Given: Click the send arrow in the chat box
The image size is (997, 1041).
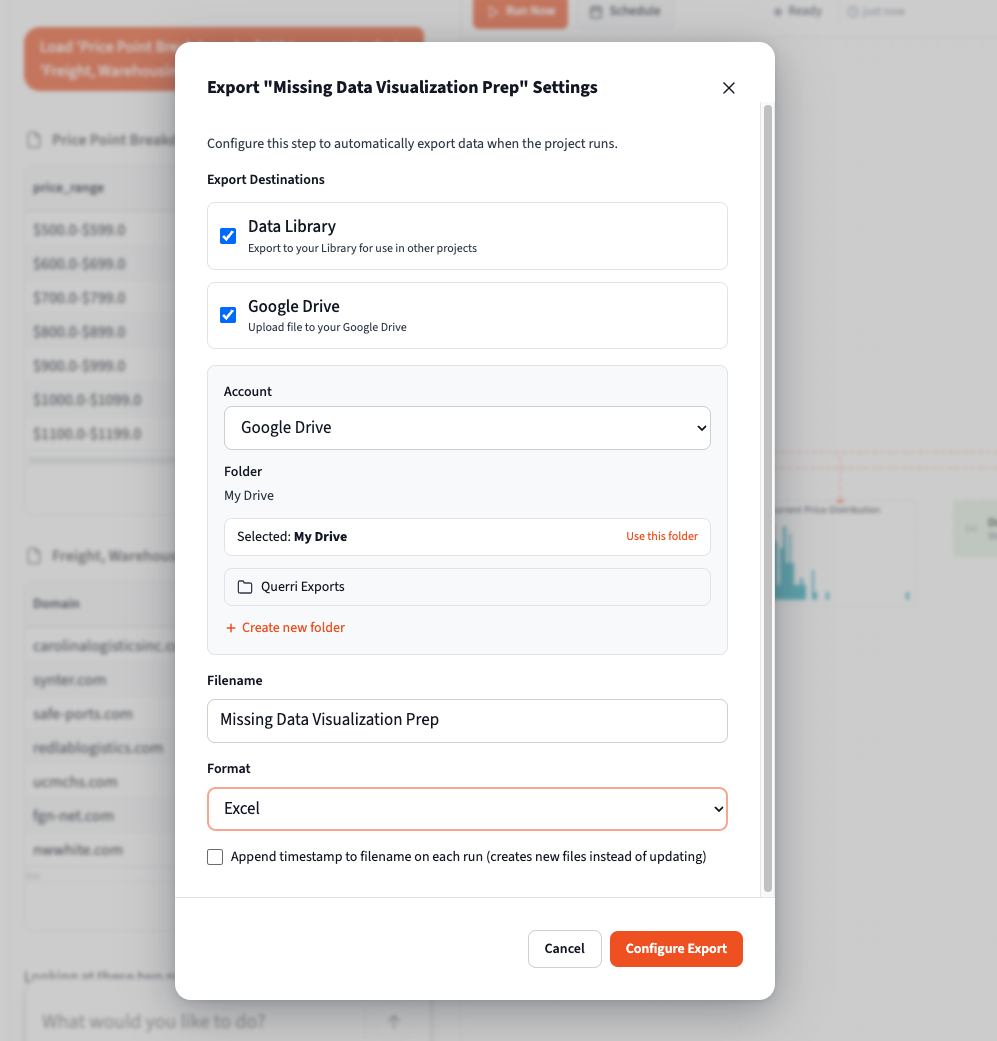Looking at the screenshot, I should [x=393, y=1021].
